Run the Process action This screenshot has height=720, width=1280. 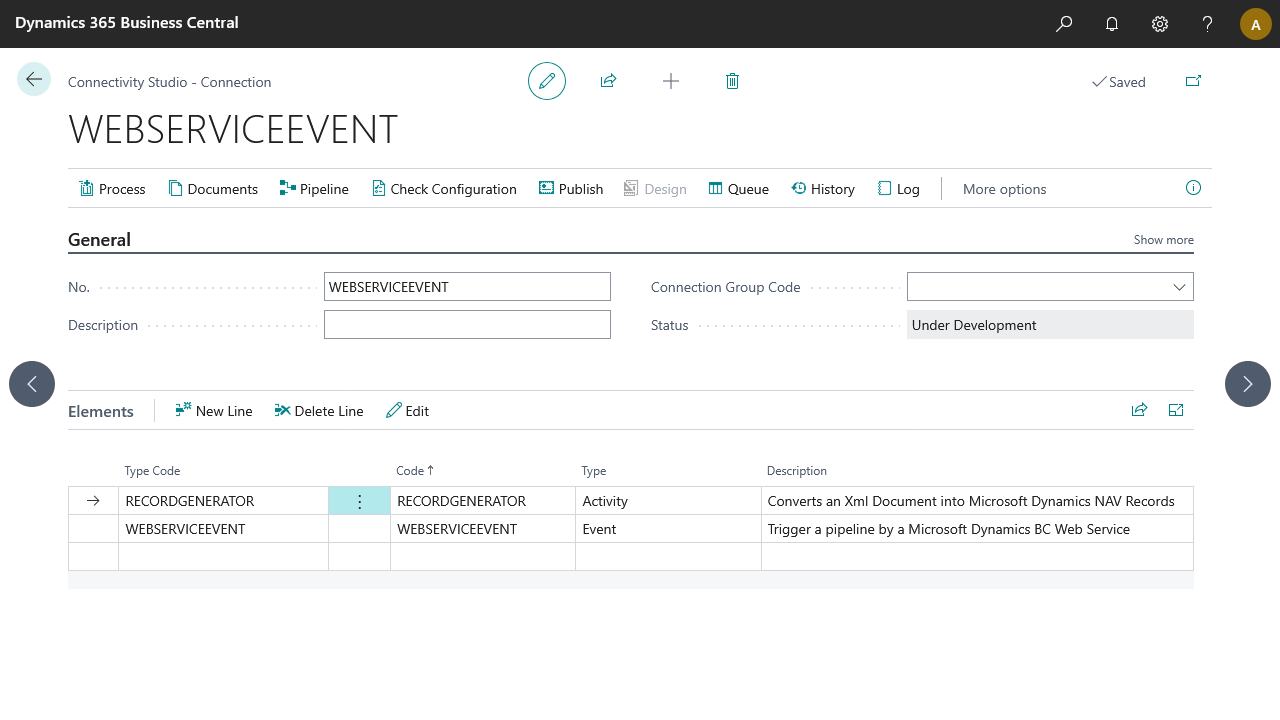click(x=112, y=189)
